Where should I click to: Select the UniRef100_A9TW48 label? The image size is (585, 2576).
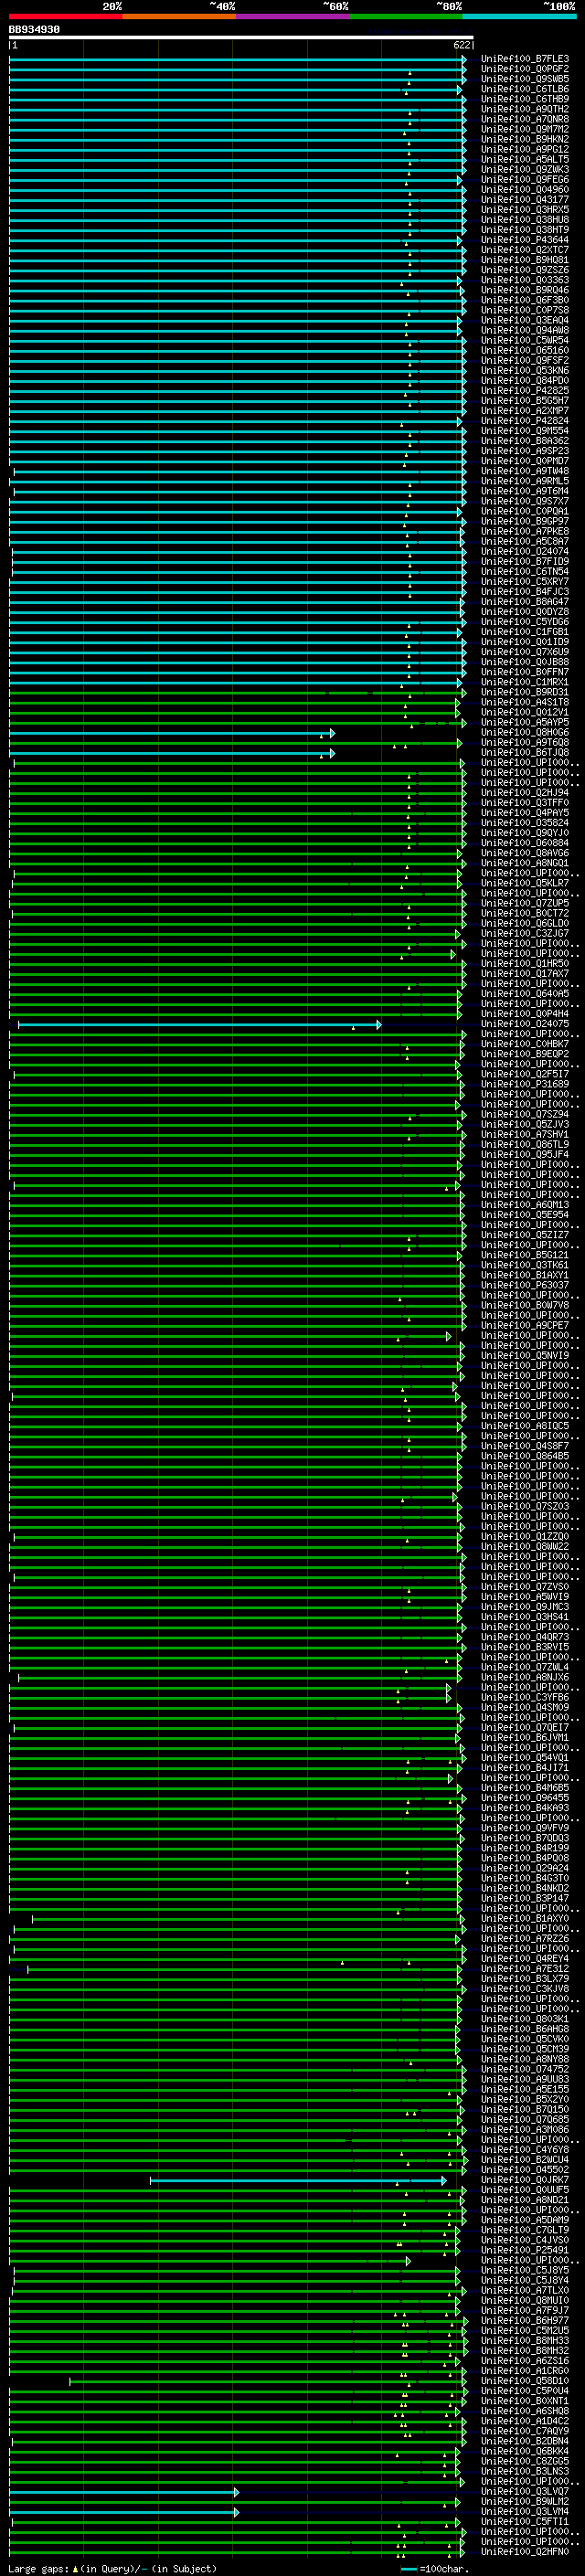point(524,471)
